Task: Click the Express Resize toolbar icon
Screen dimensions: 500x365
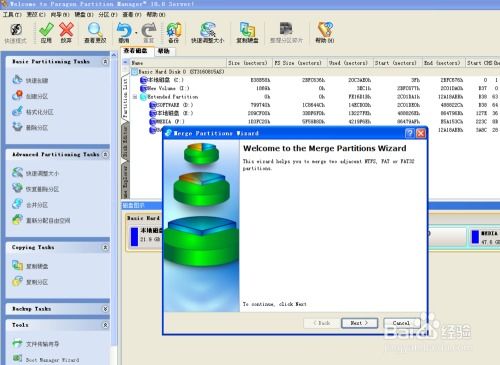Action: pos(207,33)
